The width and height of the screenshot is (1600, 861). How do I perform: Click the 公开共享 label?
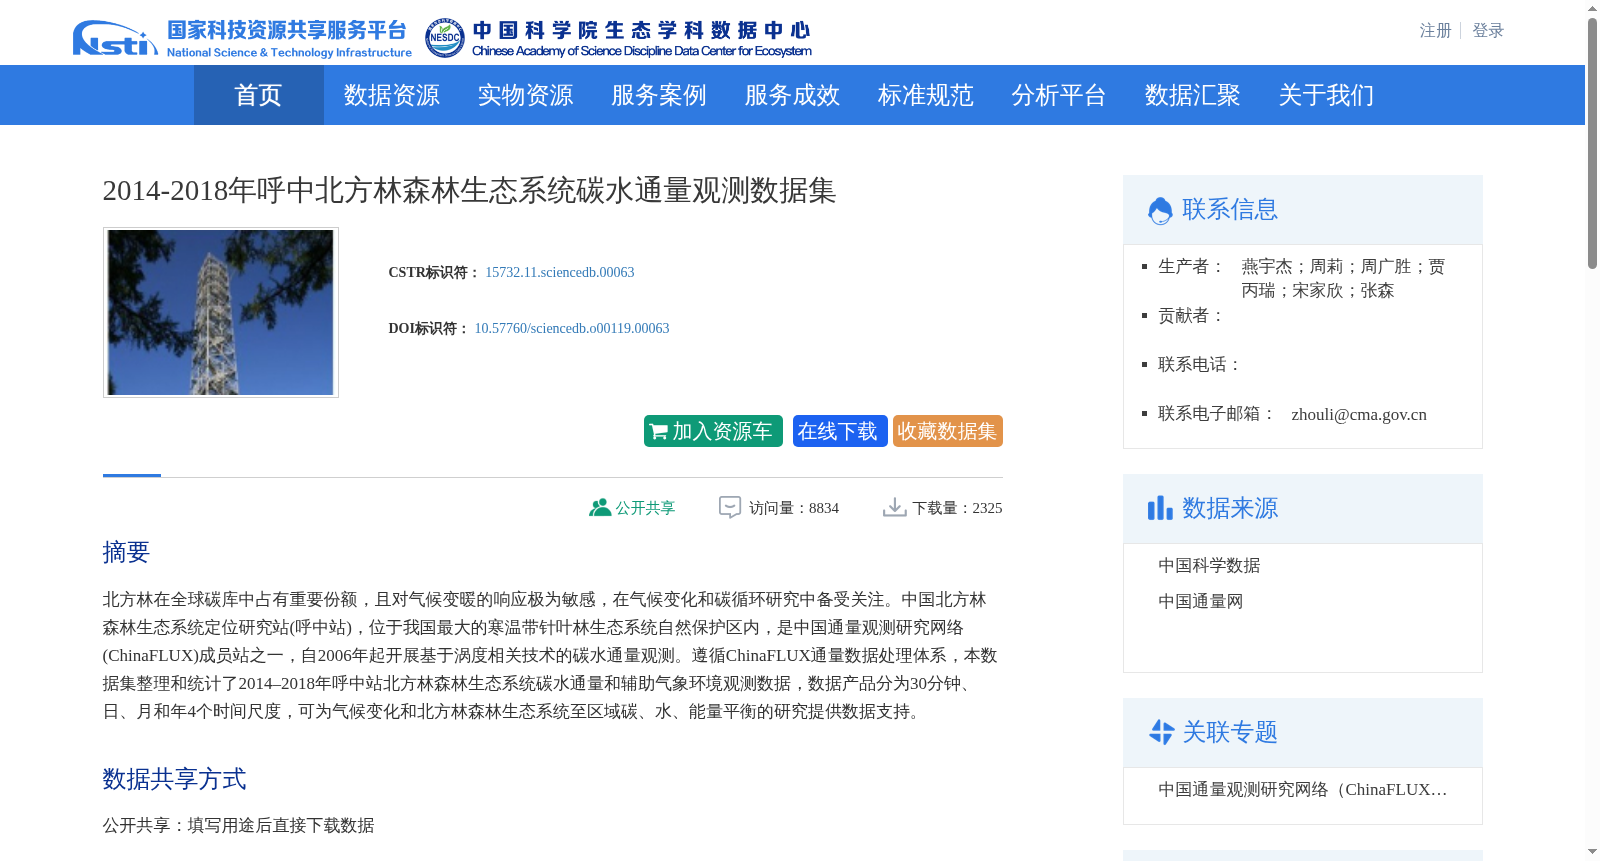645,508
